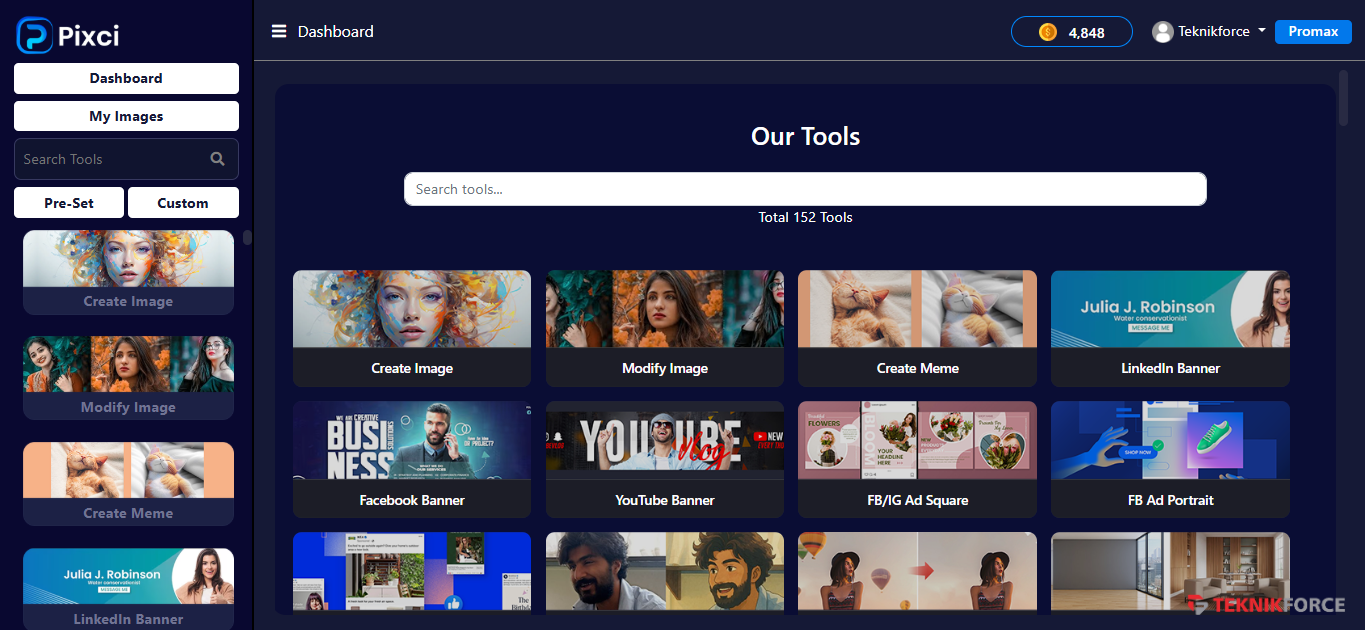Open the LinkedIn Banner tool card
This screenshot has height=630, width=1365.
click(1170, 328)
